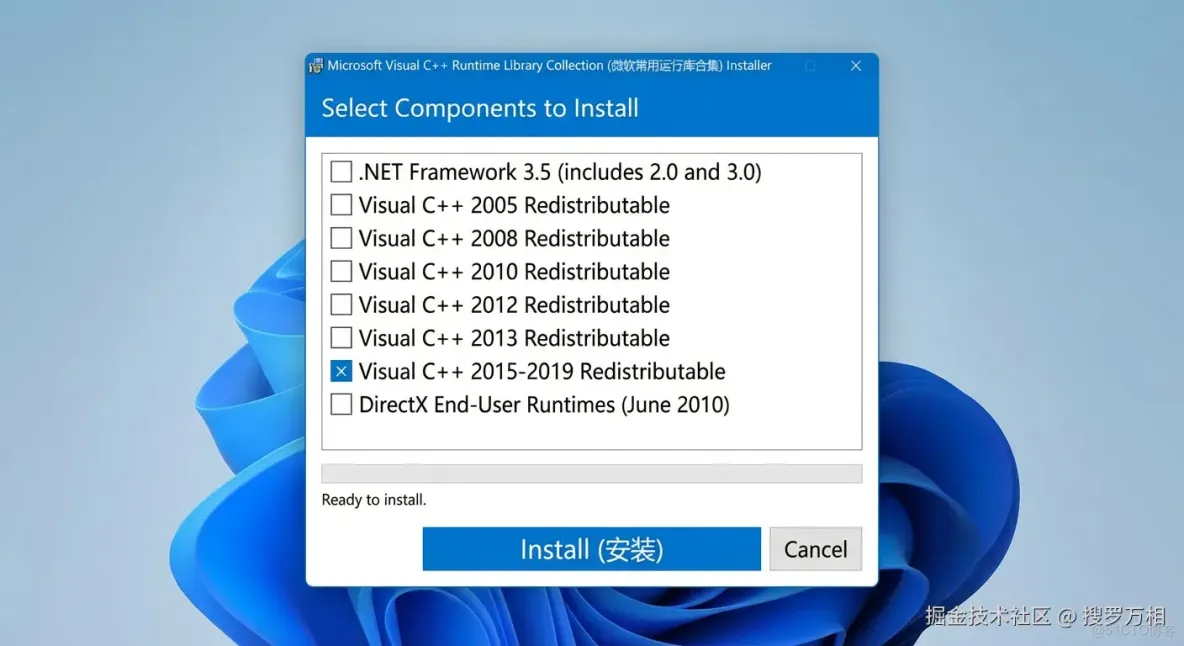Click the 'Ready to install.' status text

click(373, 500)
